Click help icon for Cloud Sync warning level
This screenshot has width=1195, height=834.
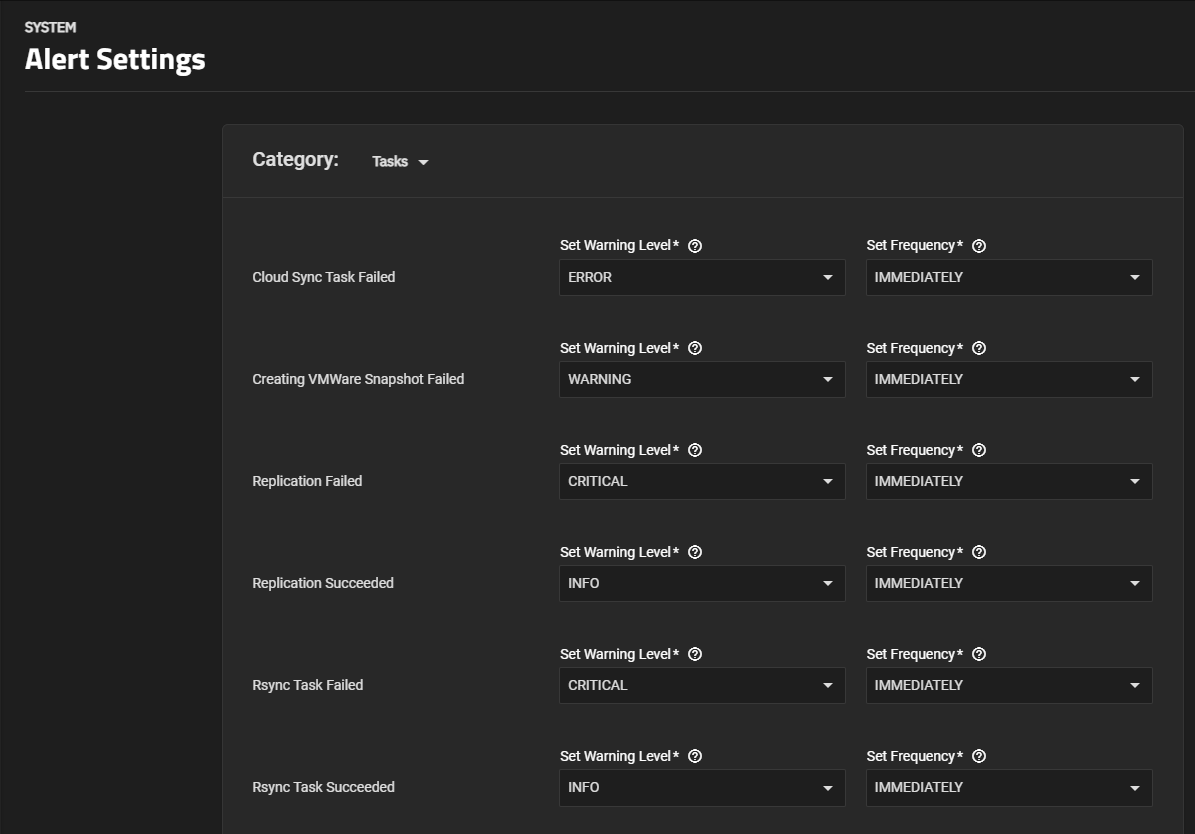pos(695,246)
